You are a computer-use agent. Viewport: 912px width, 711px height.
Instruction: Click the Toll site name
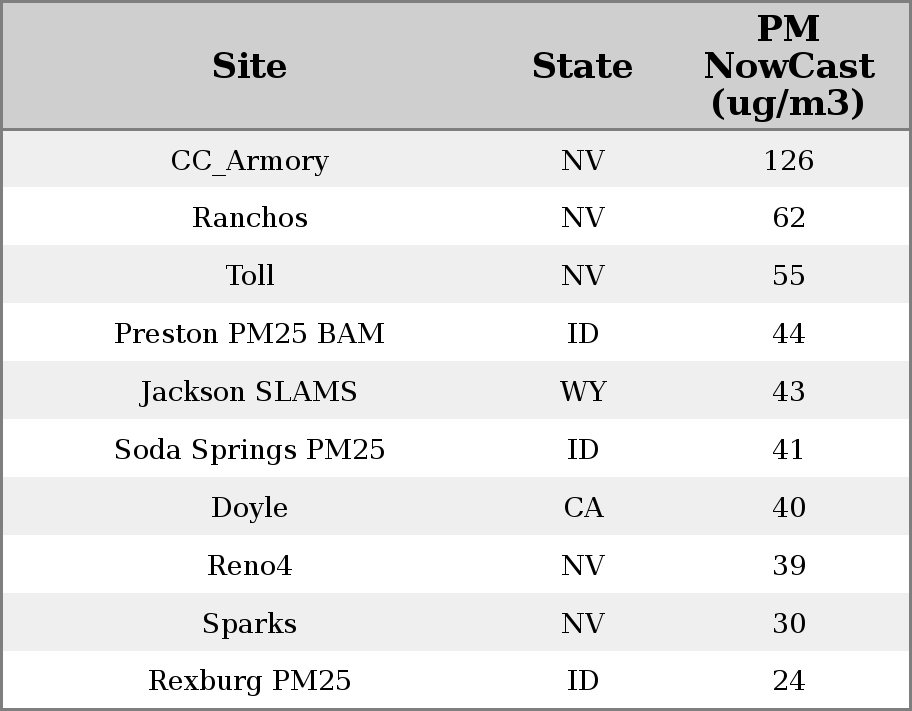pyautogui.click(x=249, y=276)
